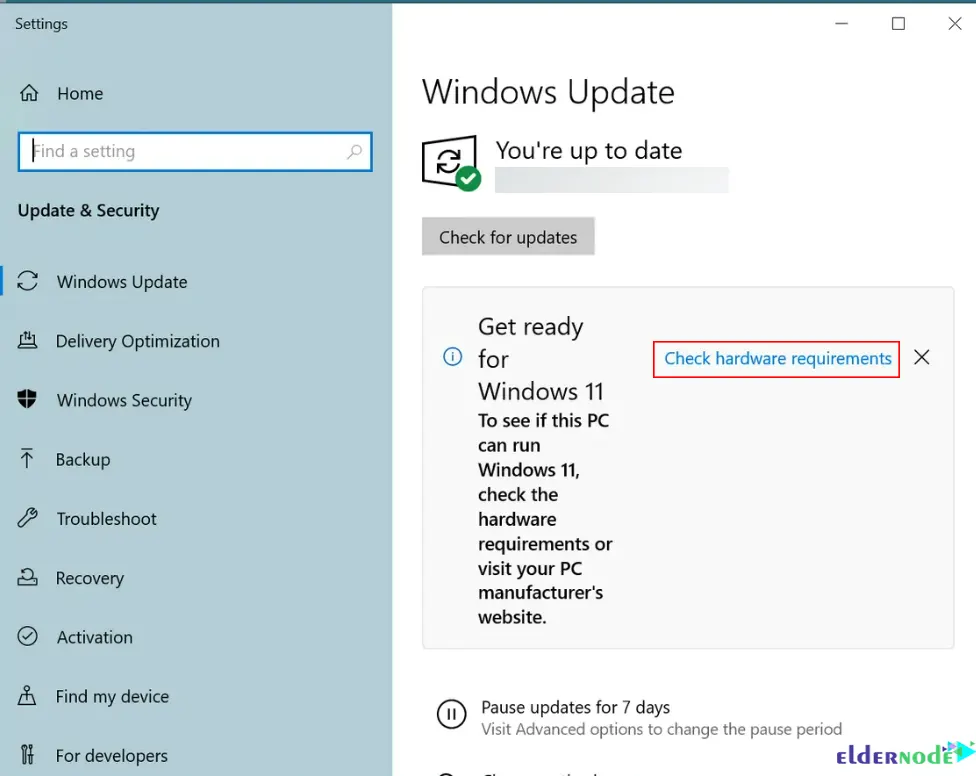Open Check hardware requirements link
976x776 pixels.
[777, 358]
